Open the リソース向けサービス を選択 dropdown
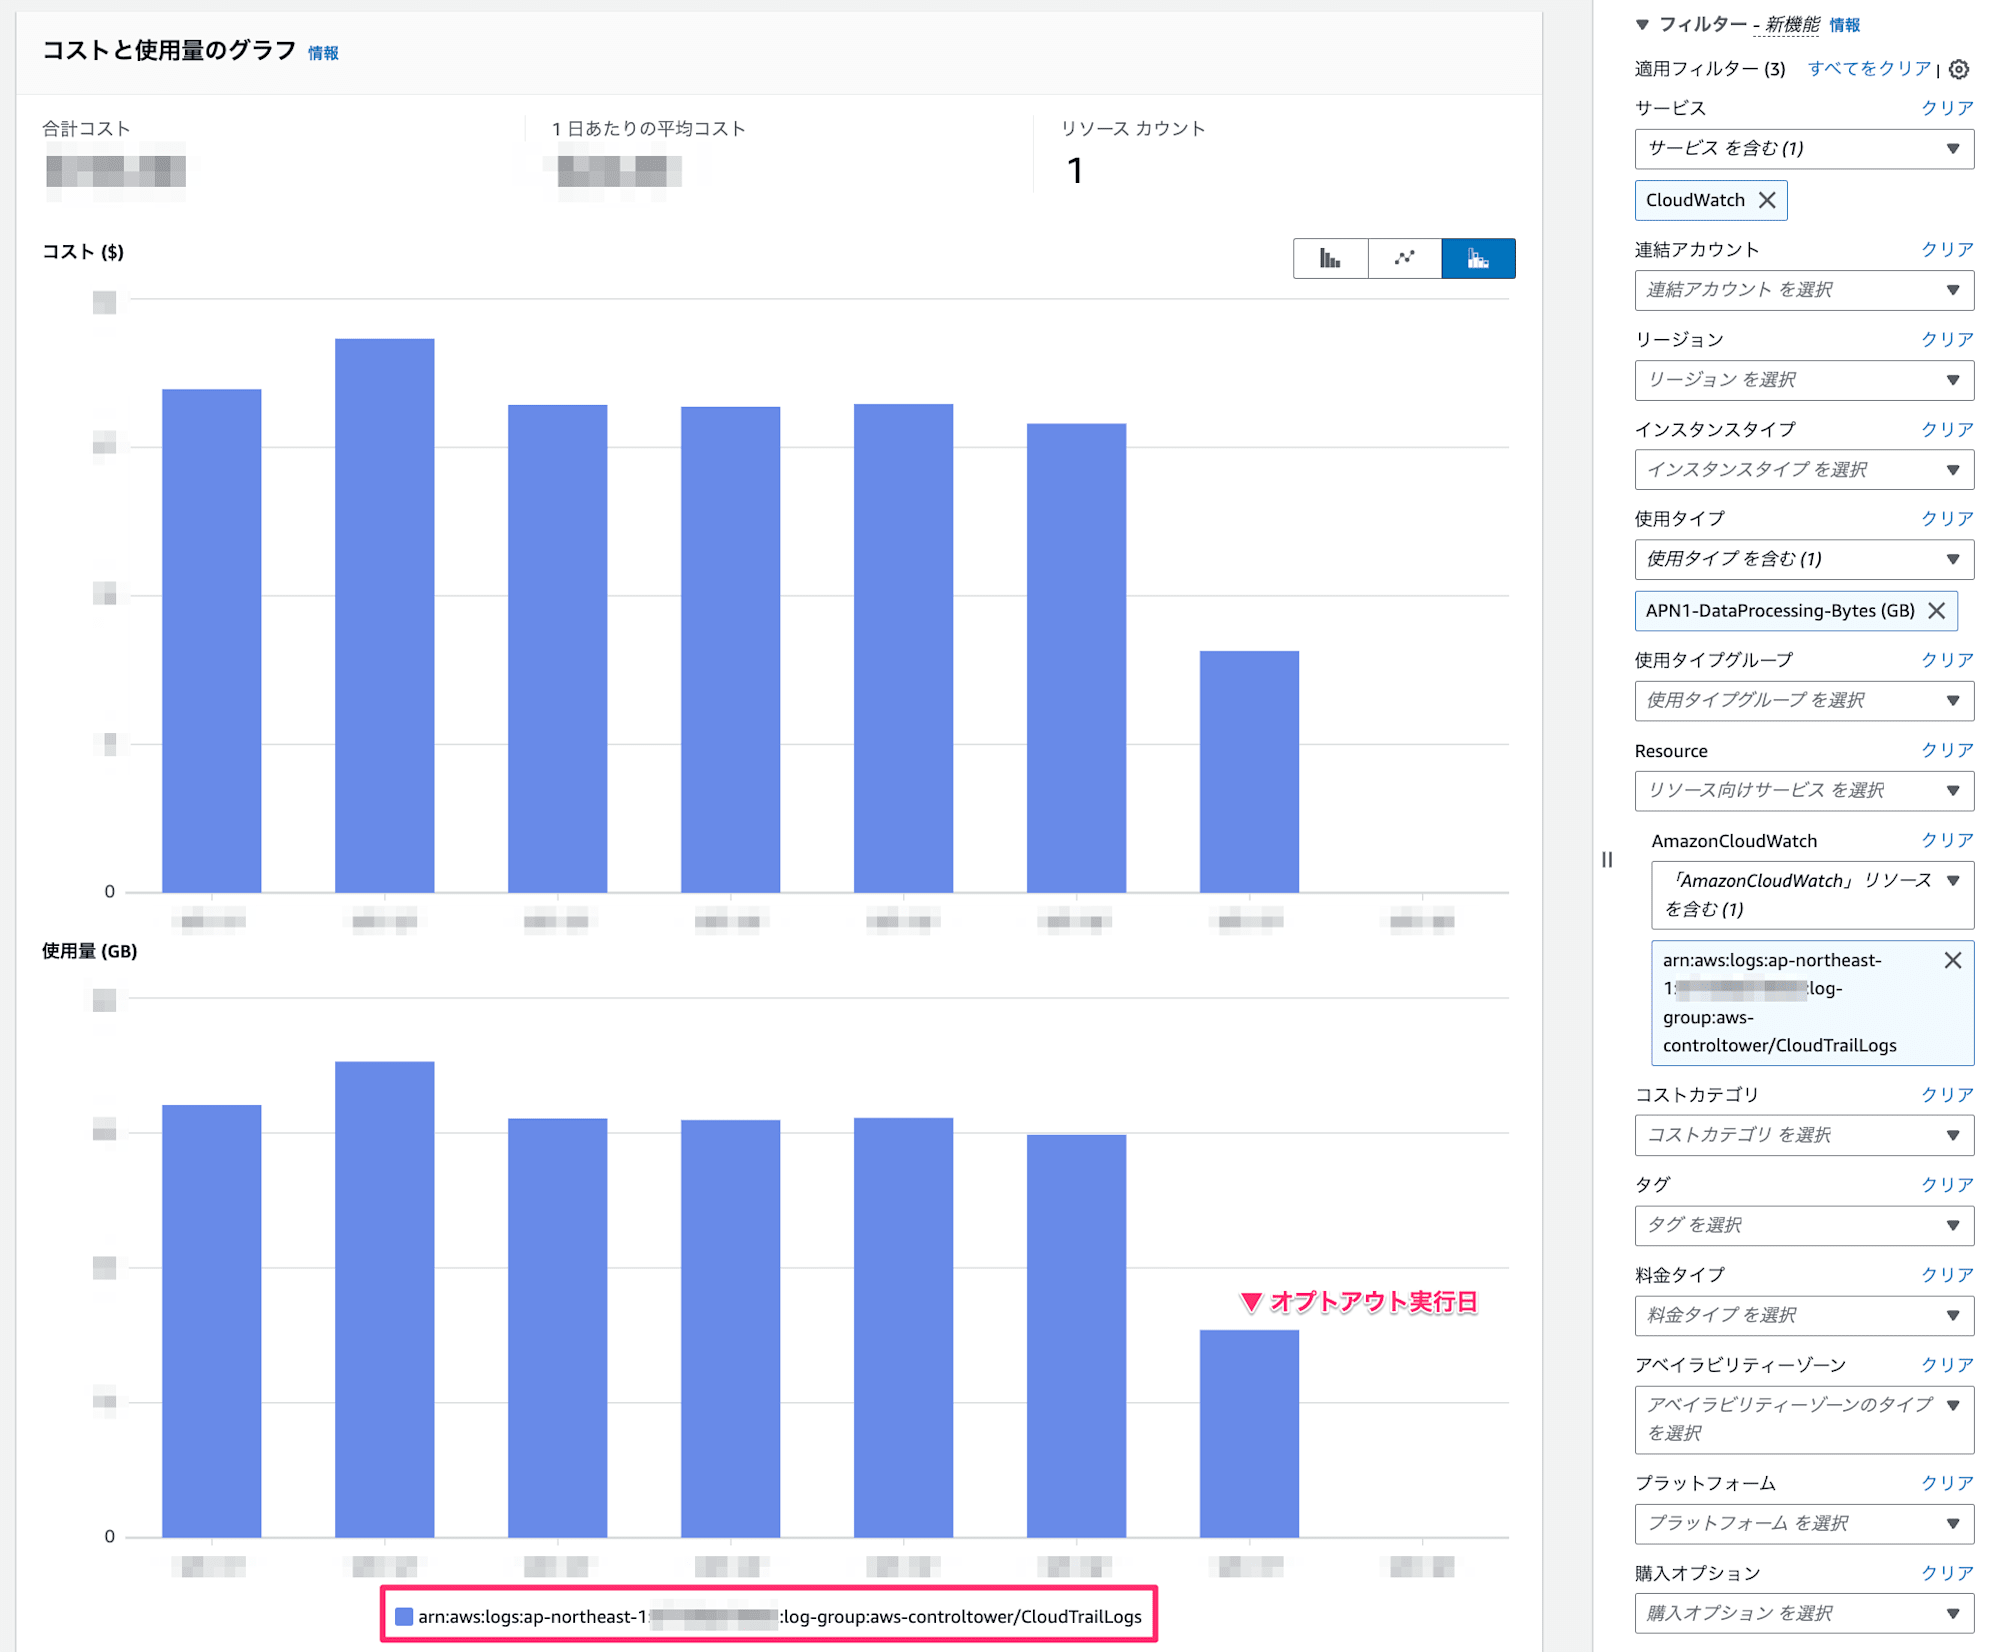 point(1804,791)
